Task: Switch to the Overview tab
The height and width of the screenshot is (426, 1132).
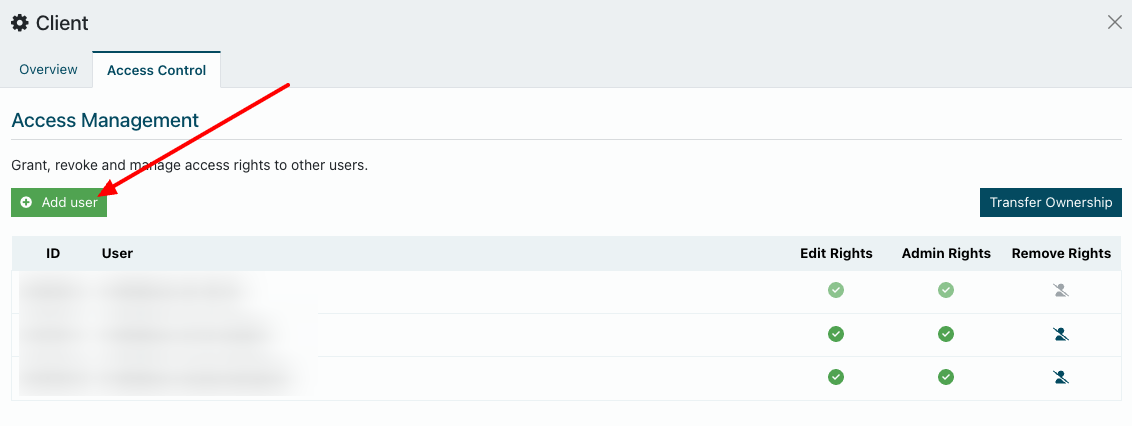Action: (48, 70)
